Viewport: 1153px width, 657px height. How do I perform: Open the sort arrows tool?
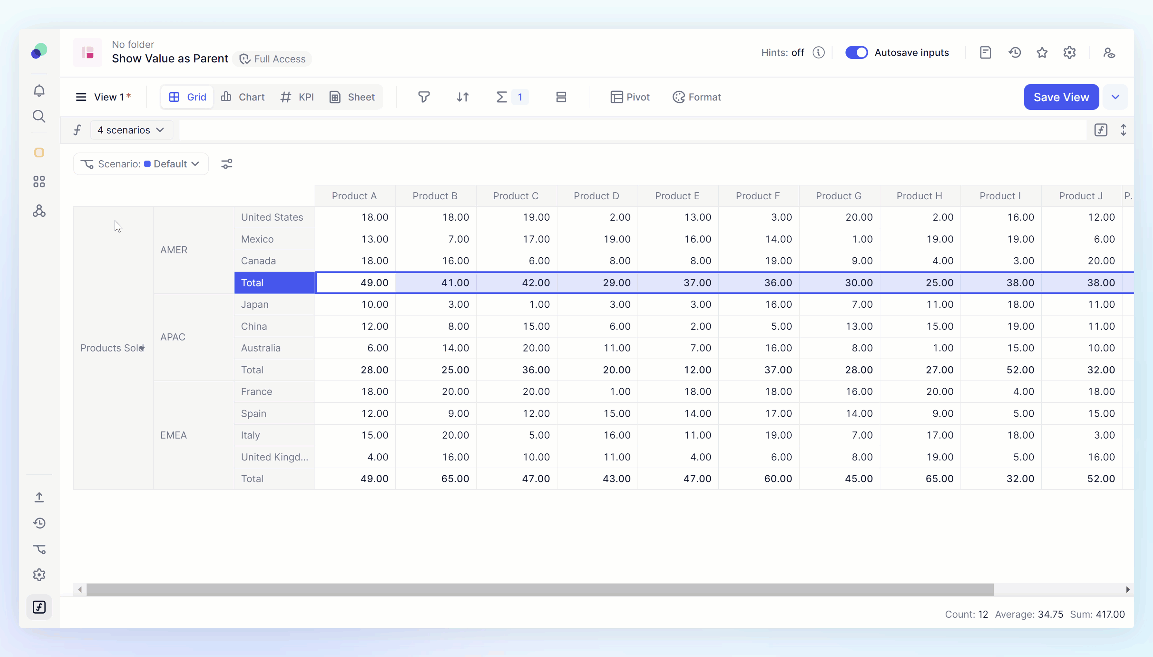click(463, 97)
